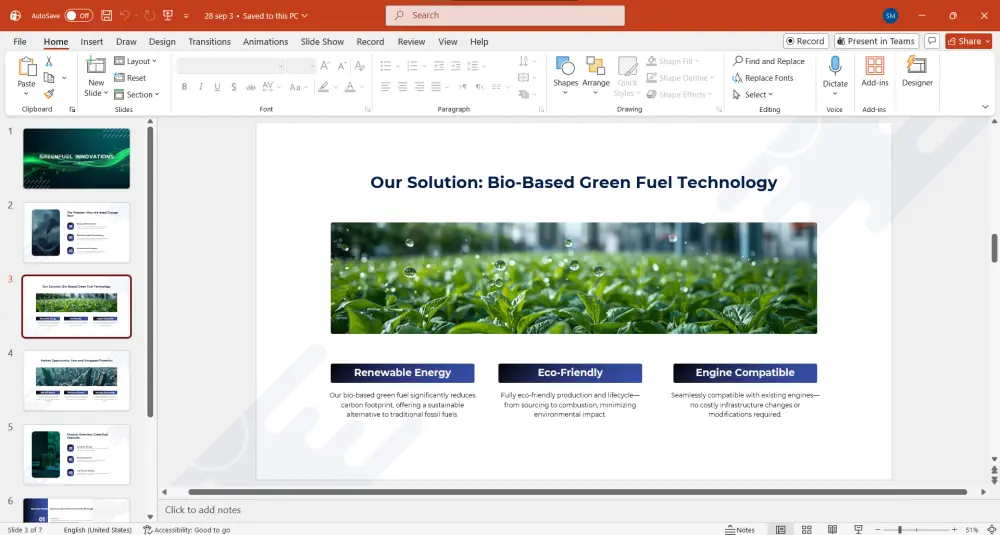Viewport: 1000px width, 535px height.
Task: Click the Undo arrow in title bar
Action: [x=126, y=15]
